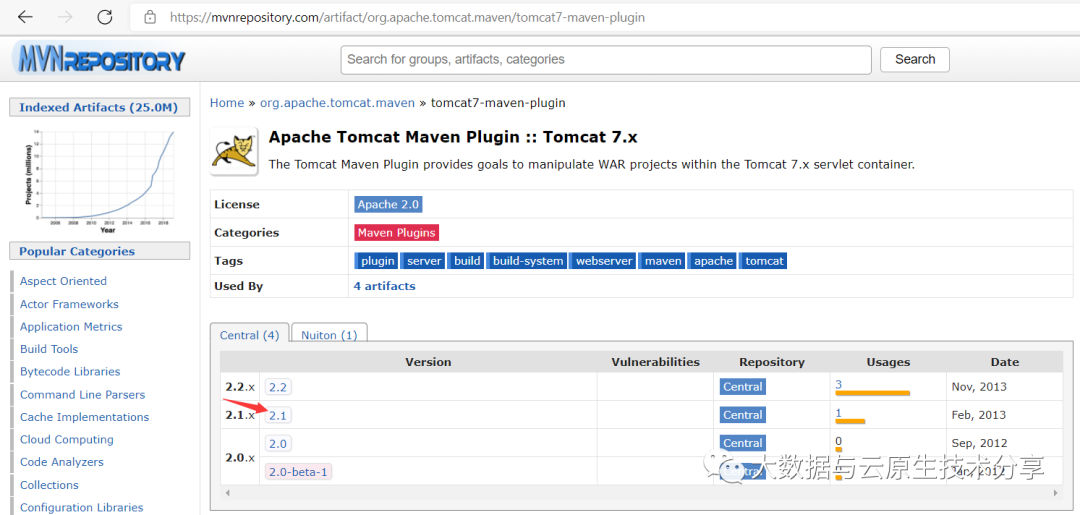The image size is (1080, 515).
Task: Open the Apache 2.0 license tag
Action: click(388, 204)
